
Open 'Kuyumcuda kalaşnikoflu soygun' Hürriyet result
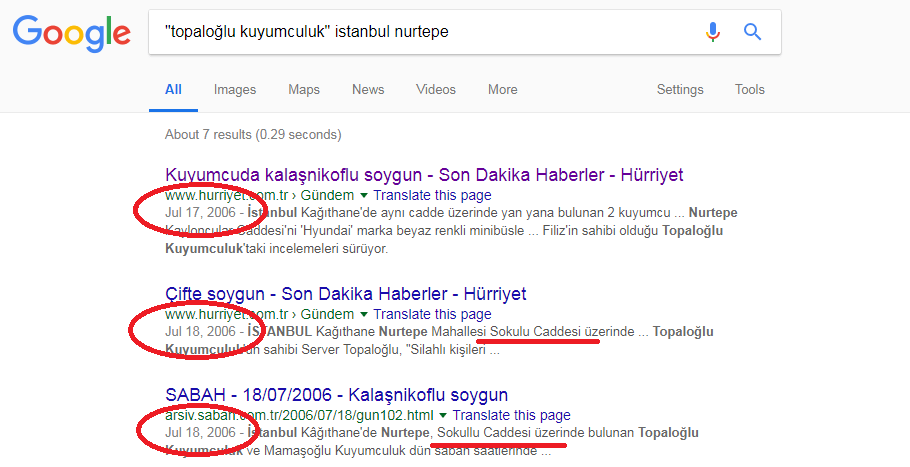424,175
